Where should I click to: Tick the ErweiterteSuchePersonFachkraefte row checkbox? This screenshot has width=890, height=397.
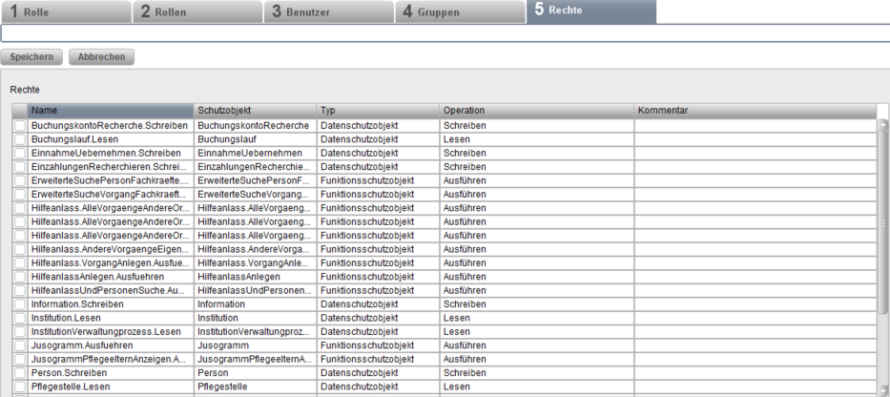(x=20, y=180)
